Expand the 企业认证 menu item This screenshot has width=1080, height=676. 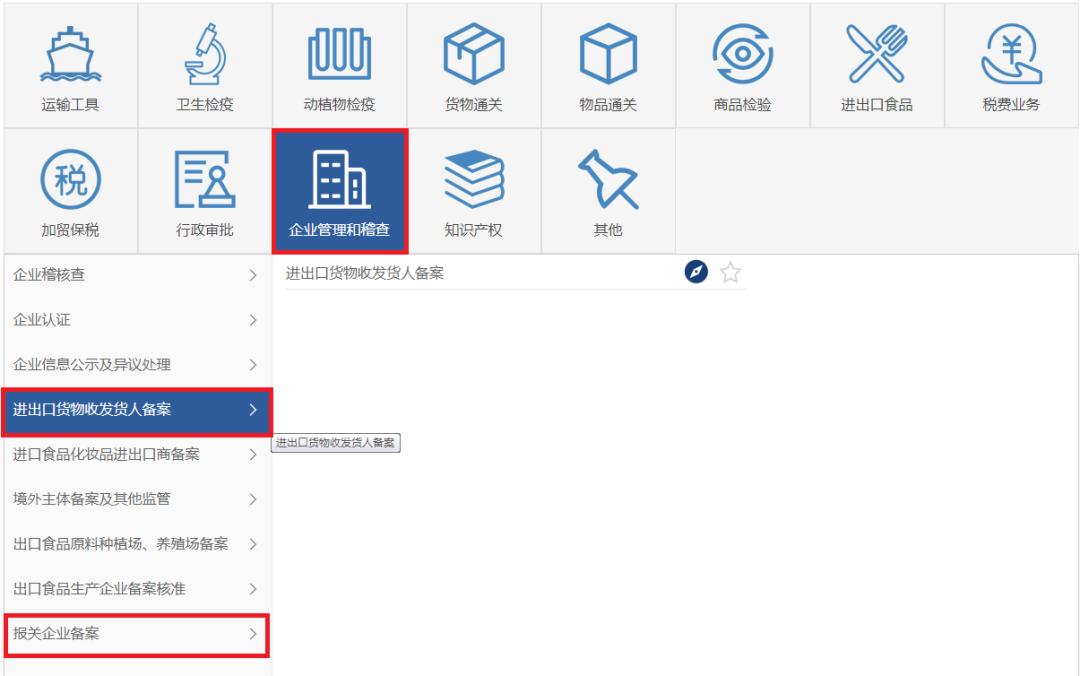[x=136, y=320]
